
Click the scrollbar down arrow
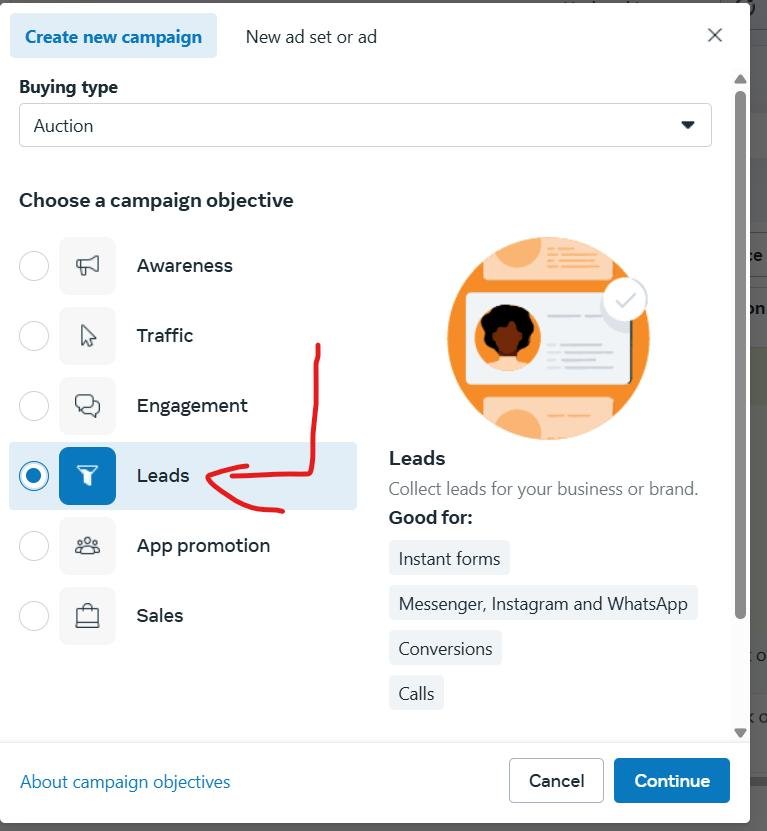(740, 733)
